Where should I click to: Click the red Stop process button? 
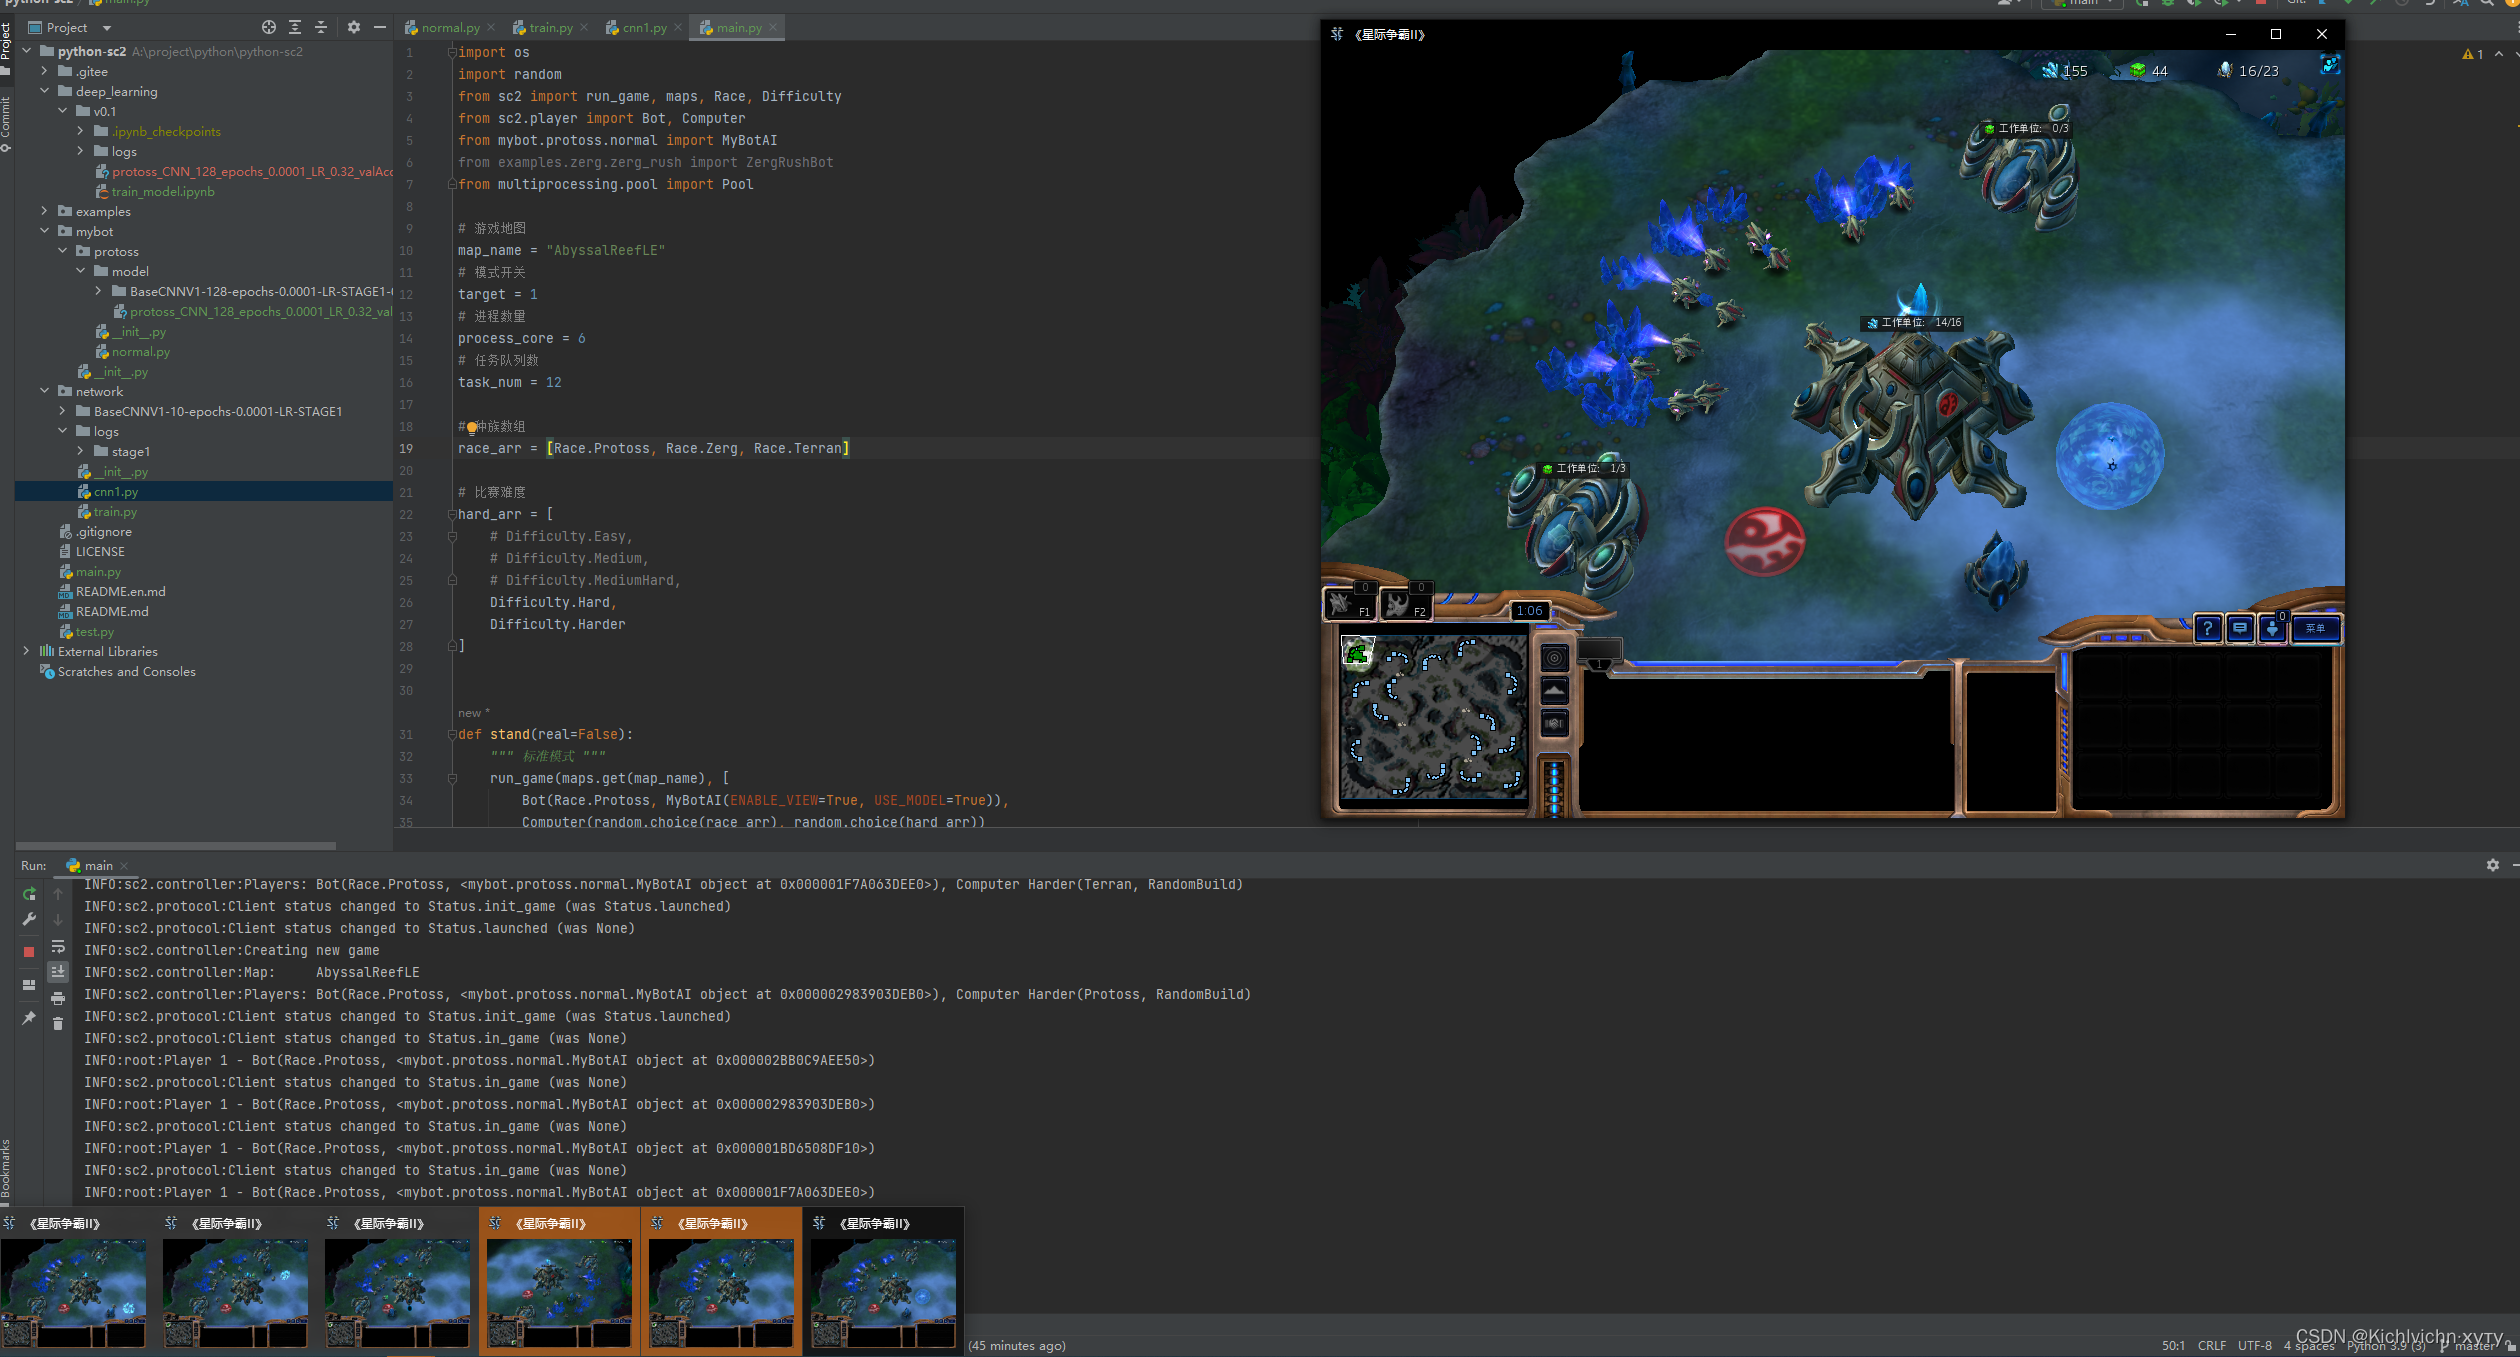point(29,951)
